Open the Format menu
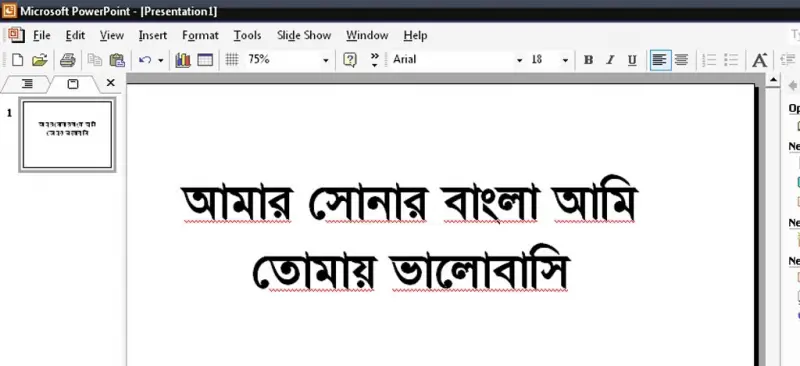Image resolution: width=800 pixels, height=366 pixels. coord(200,35)
